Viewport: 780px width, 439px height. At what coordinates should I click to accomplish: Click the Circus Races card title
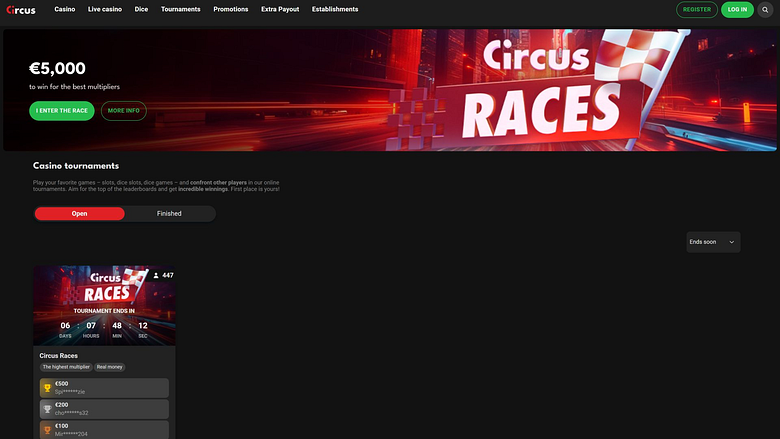click(x=59, y=356)
